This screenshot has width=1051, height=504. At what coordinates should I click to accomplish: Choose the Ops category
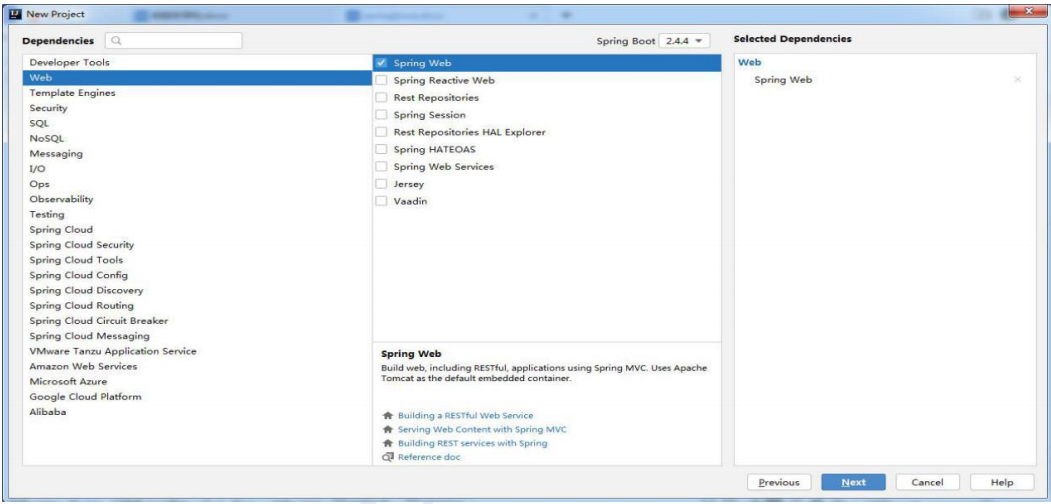point(197,184)
